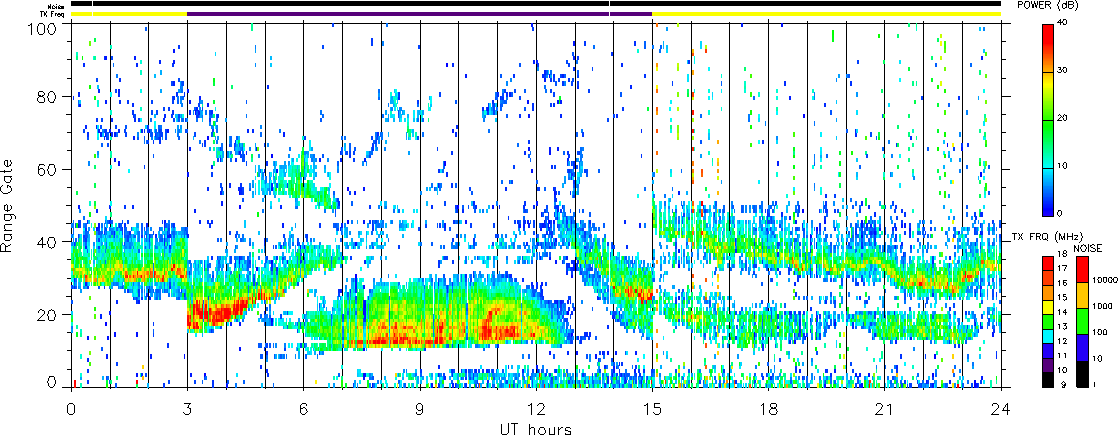The image size is (1118, 435).
Task: Click the yellow TX Freq bar after hour 15
Action: pos(827,14)
